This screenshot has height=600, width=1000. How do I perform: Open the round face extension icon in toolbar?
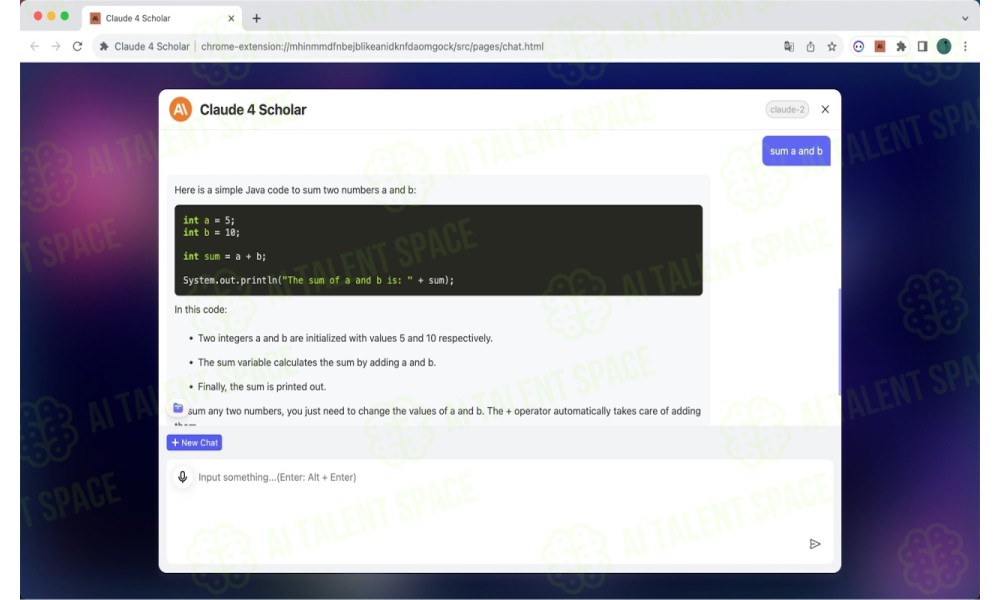coord(858,47)
